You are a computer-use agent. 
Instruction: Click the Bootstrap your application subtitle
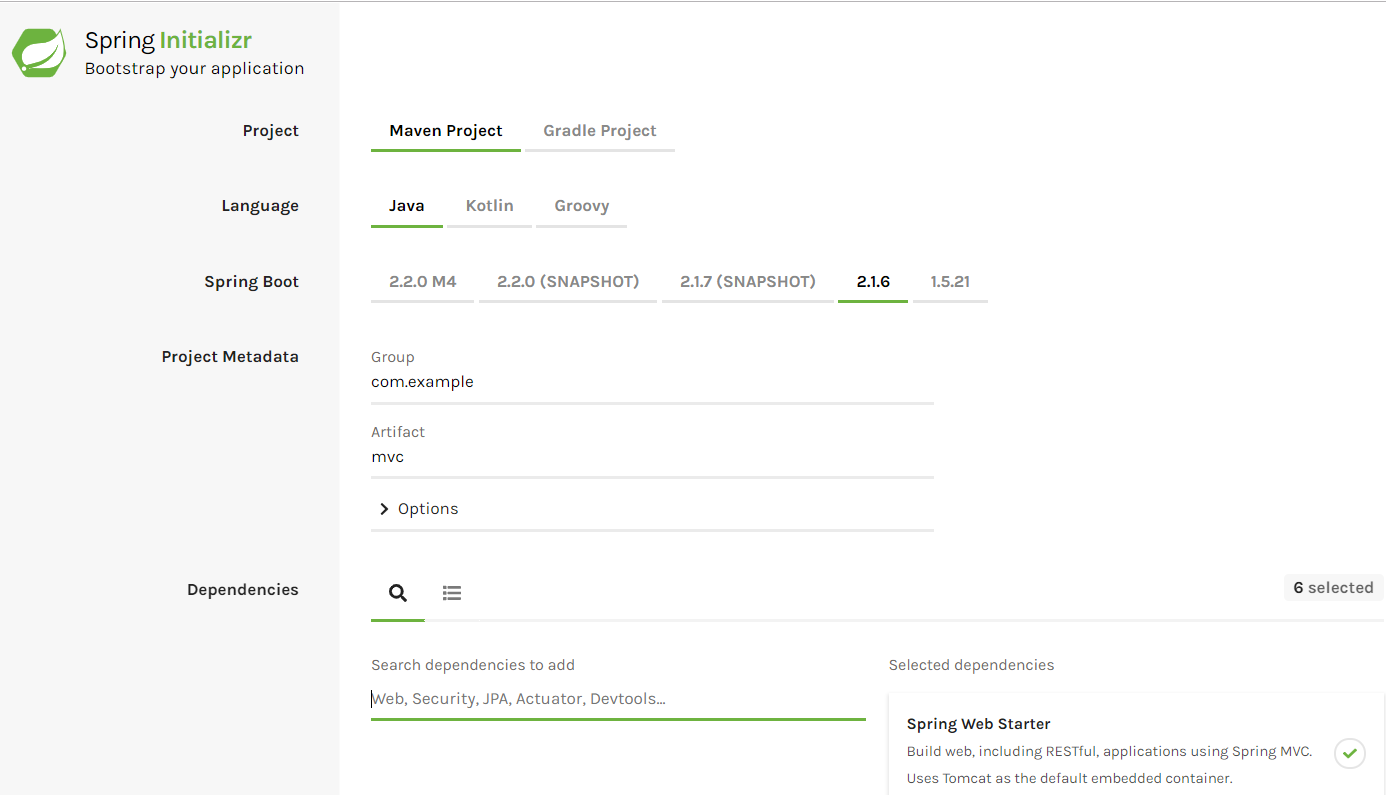pyautogui.click(x=195, y=69)
